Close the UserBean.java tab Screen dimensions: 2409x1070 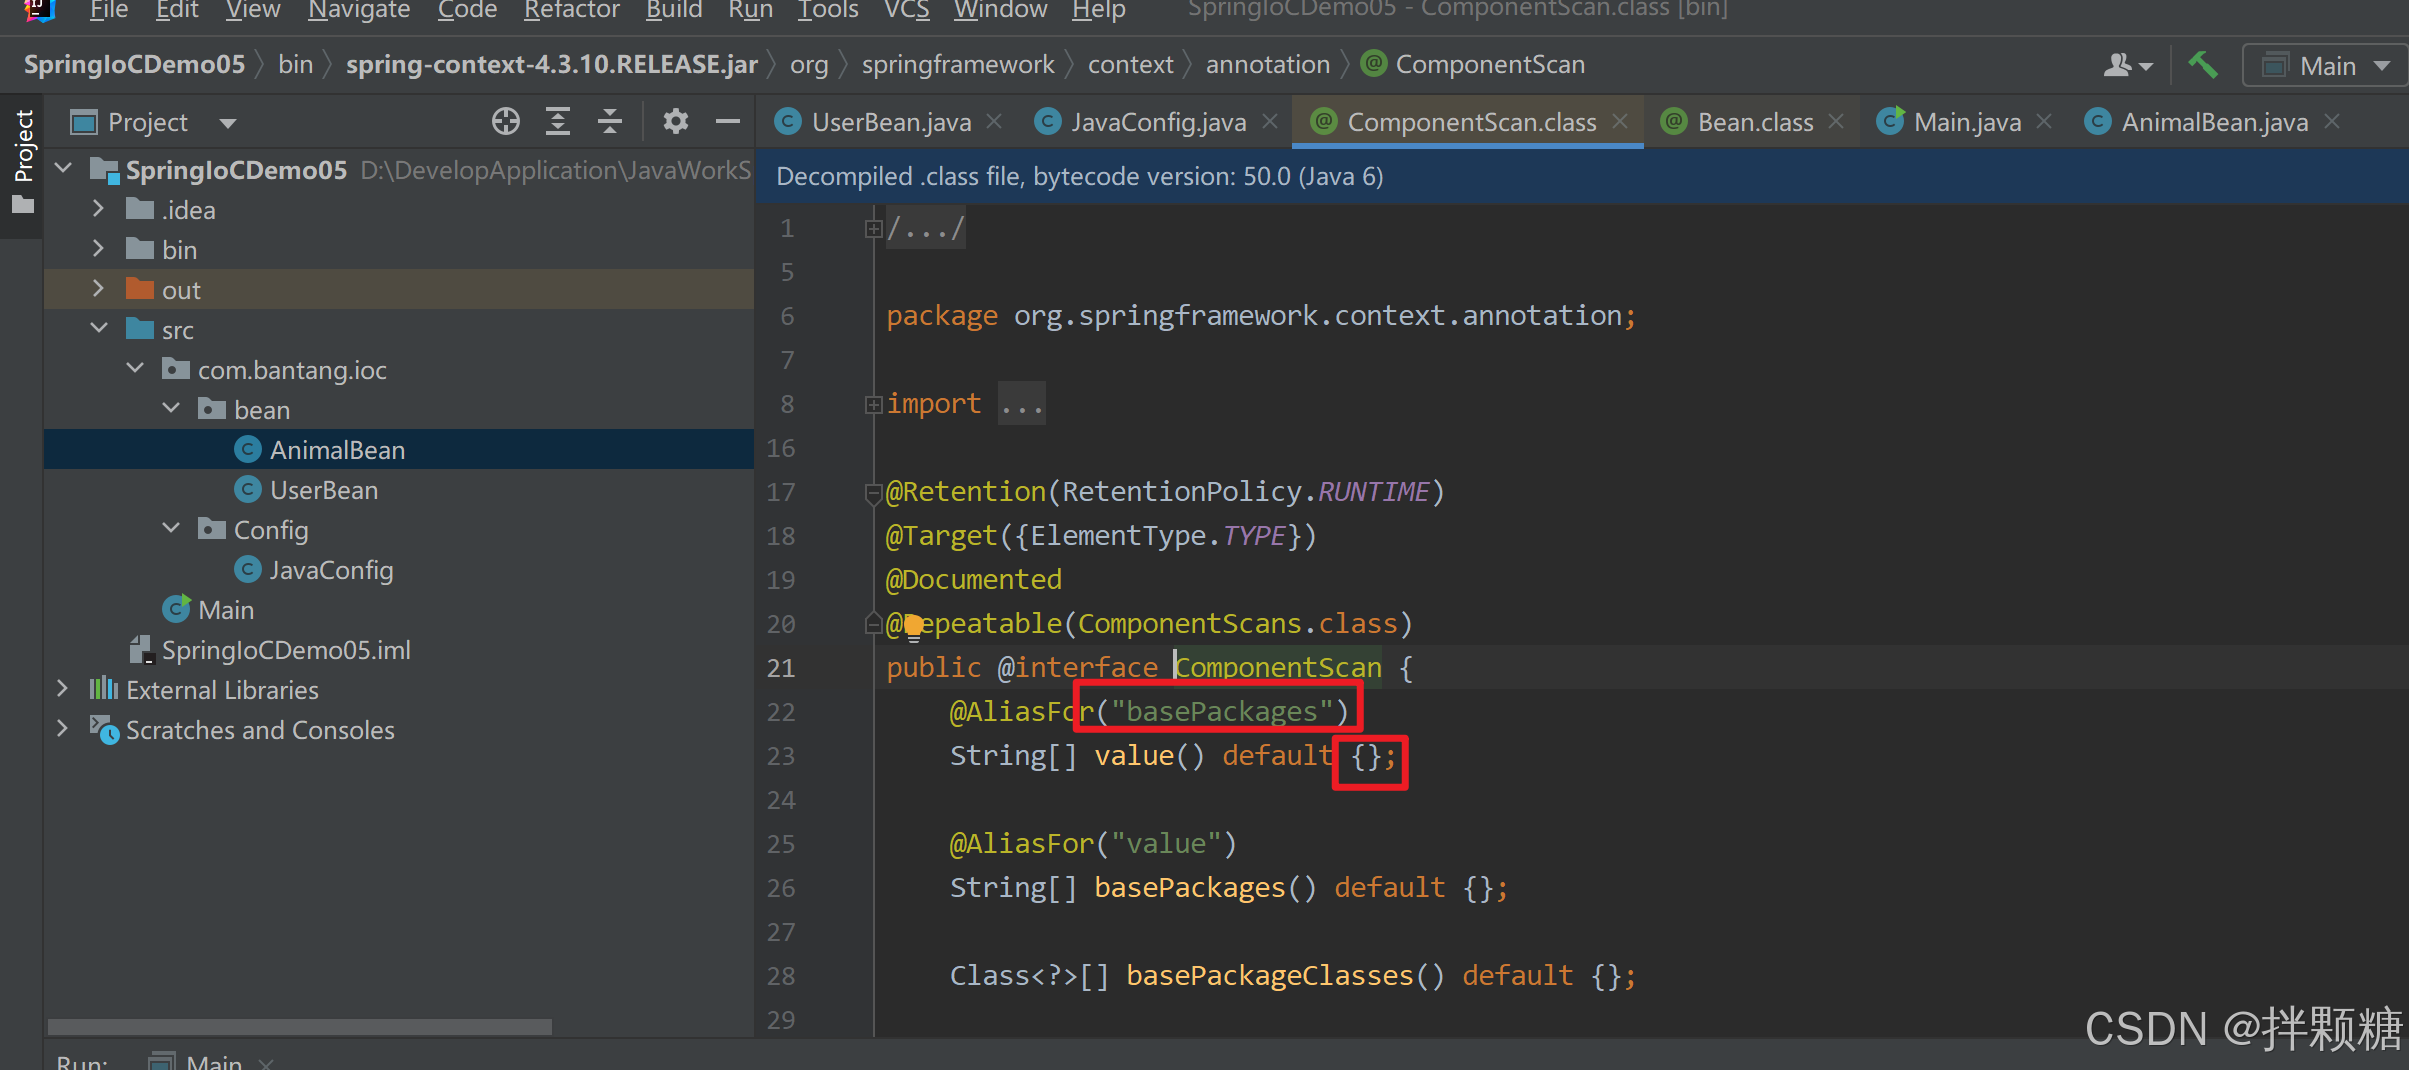point(995,121)
